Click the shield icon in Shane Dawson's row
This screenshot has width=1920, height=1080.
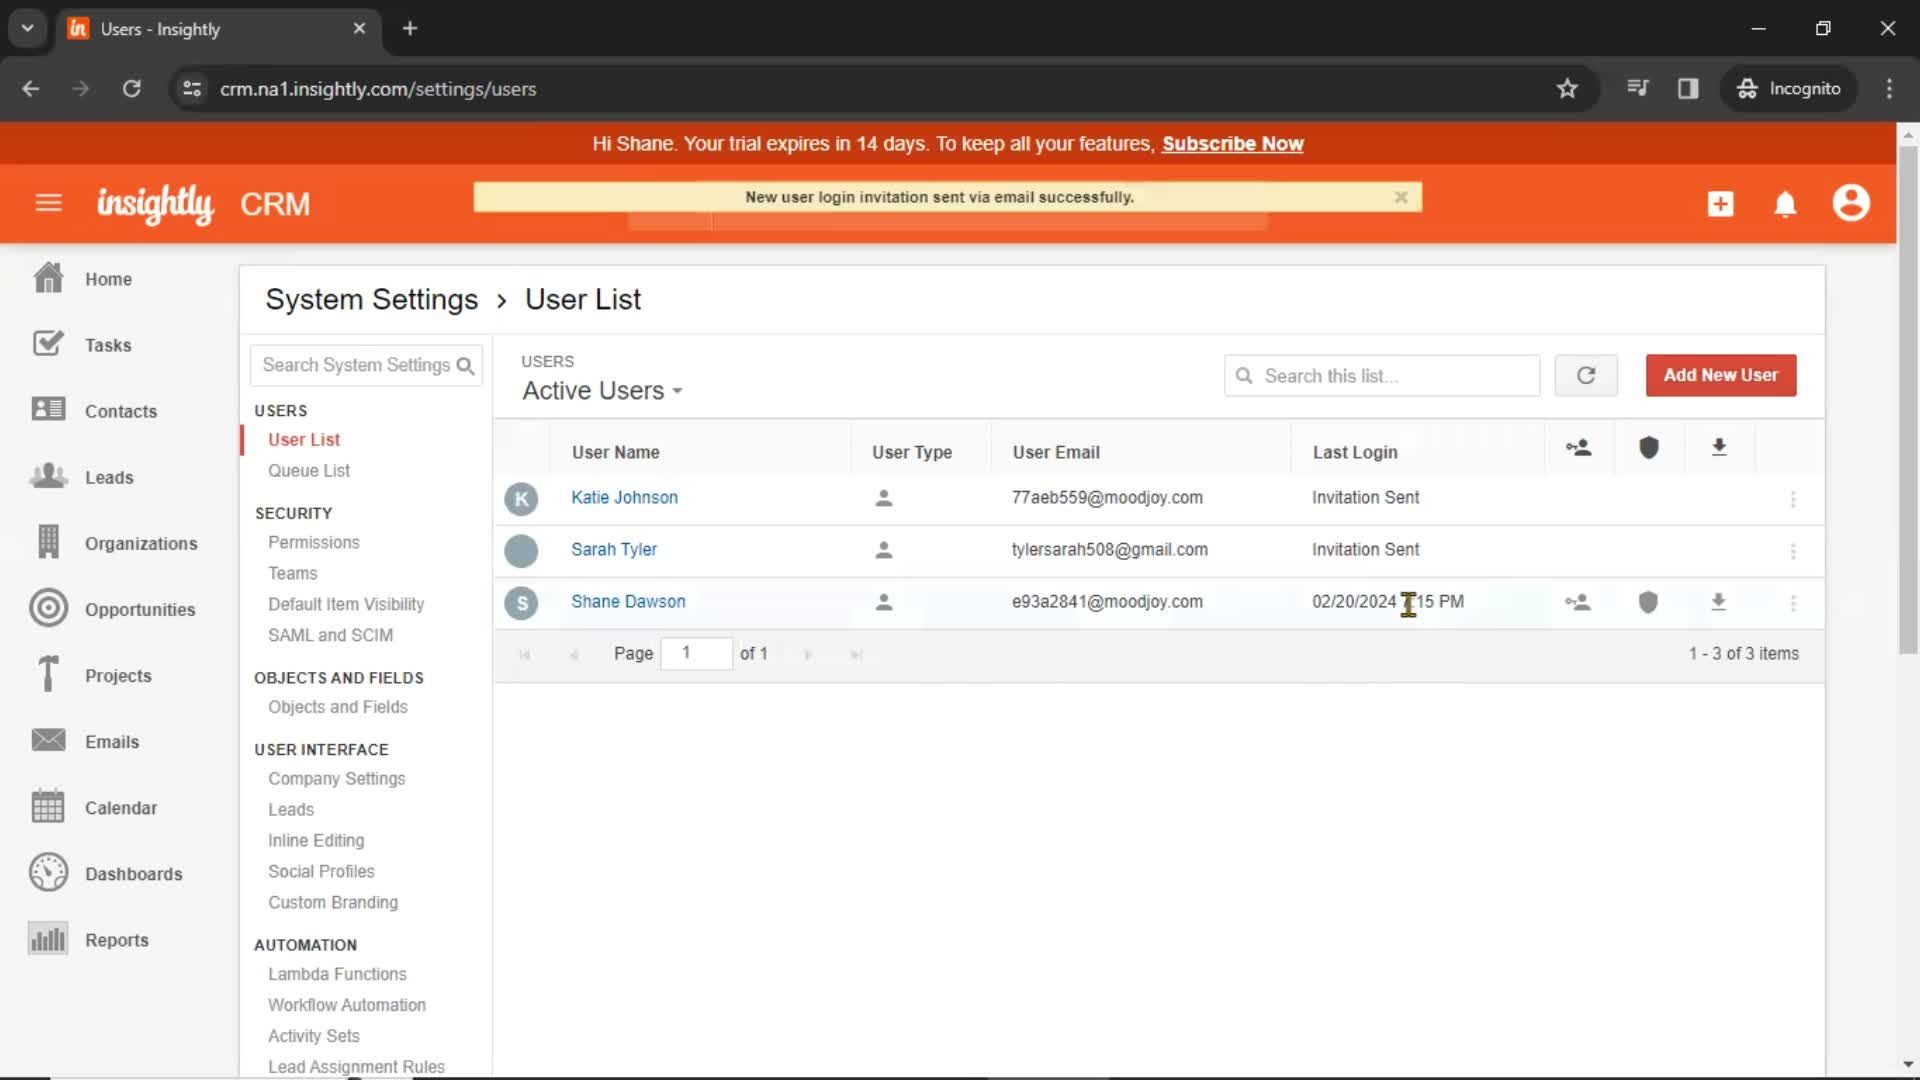click(x=1648, y=602)
